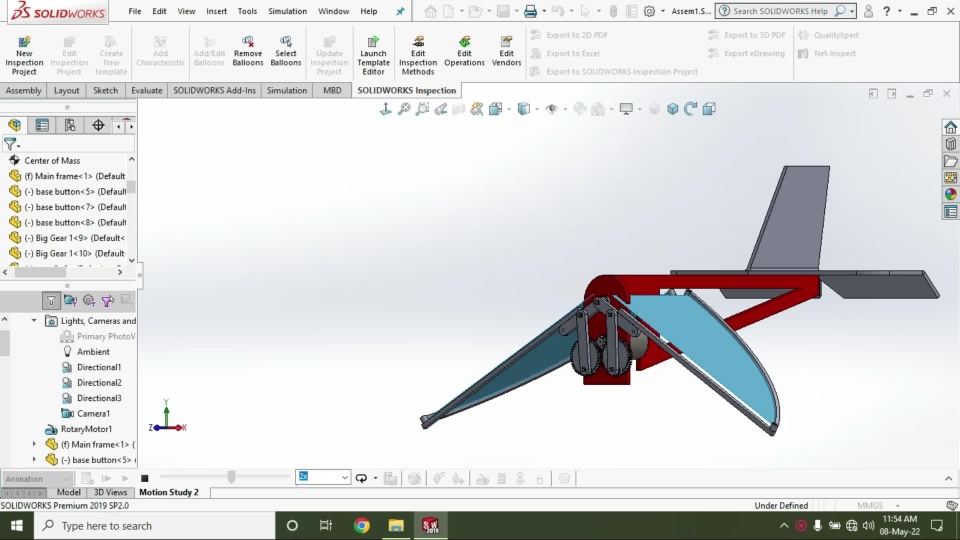960x540 pixels.
Task: Click Launch Template Editor icon
Action: tap(373, 43)
